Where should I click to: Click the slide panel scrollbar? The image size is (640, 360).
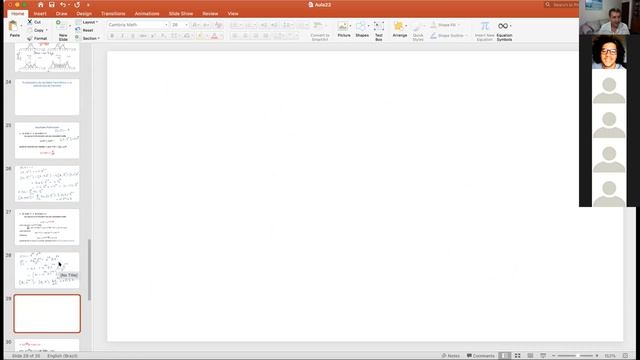point(89,269)
